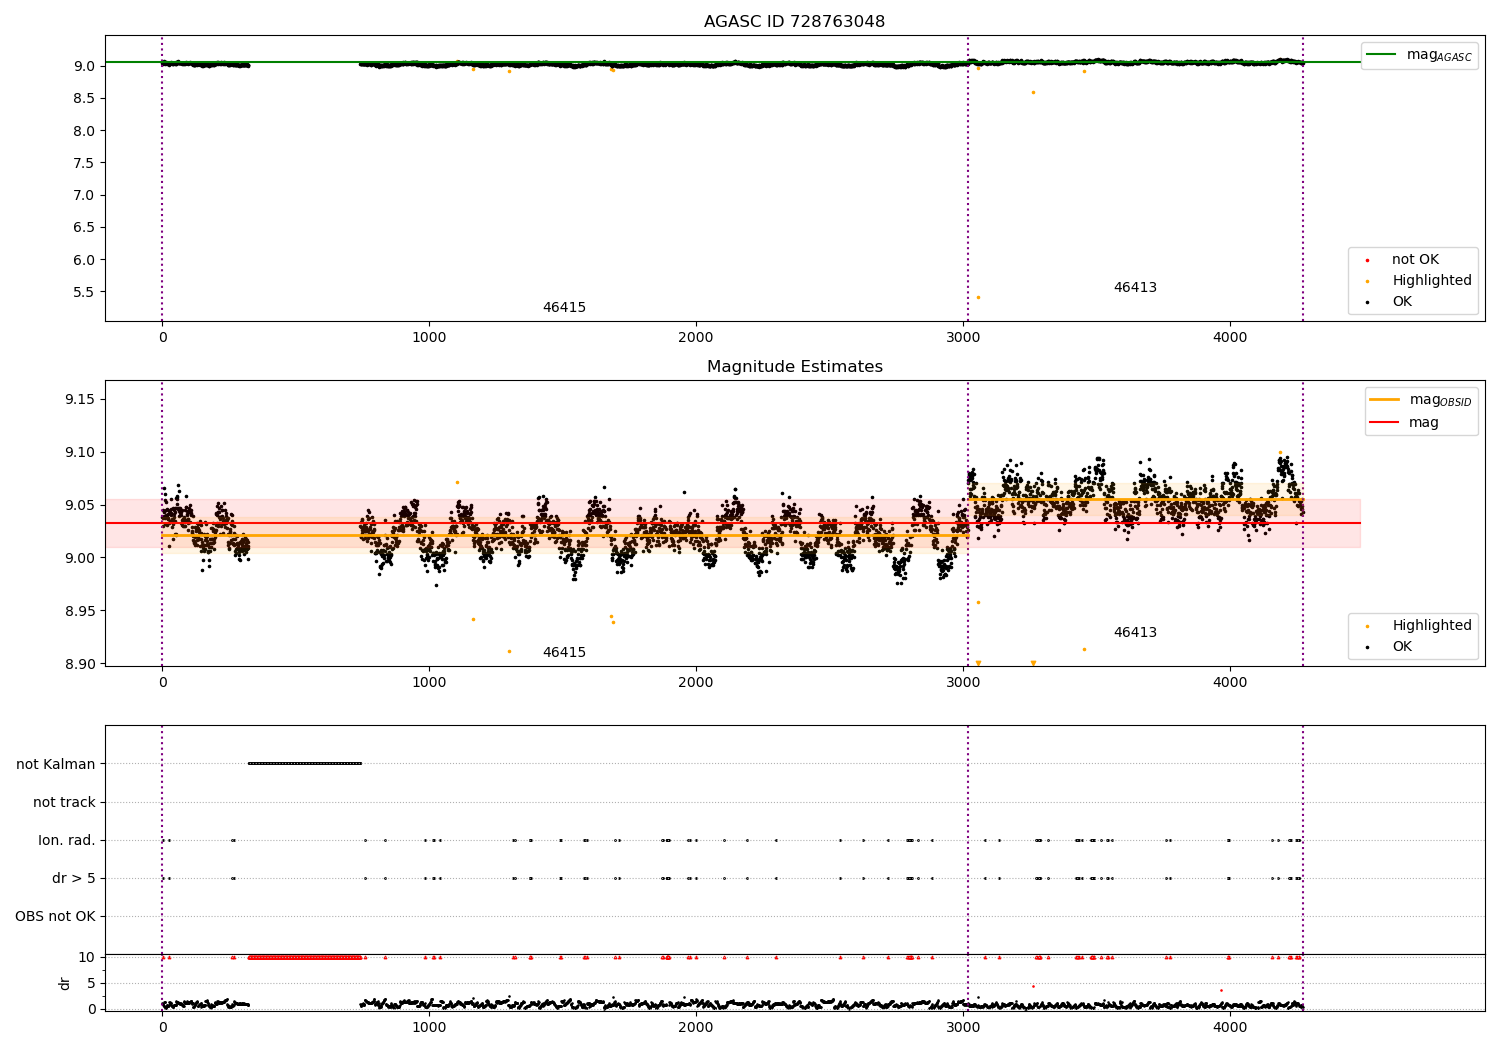
Task: Click the 'Magnitude Estimates' subplot title
Action: (x=794, y=367)
